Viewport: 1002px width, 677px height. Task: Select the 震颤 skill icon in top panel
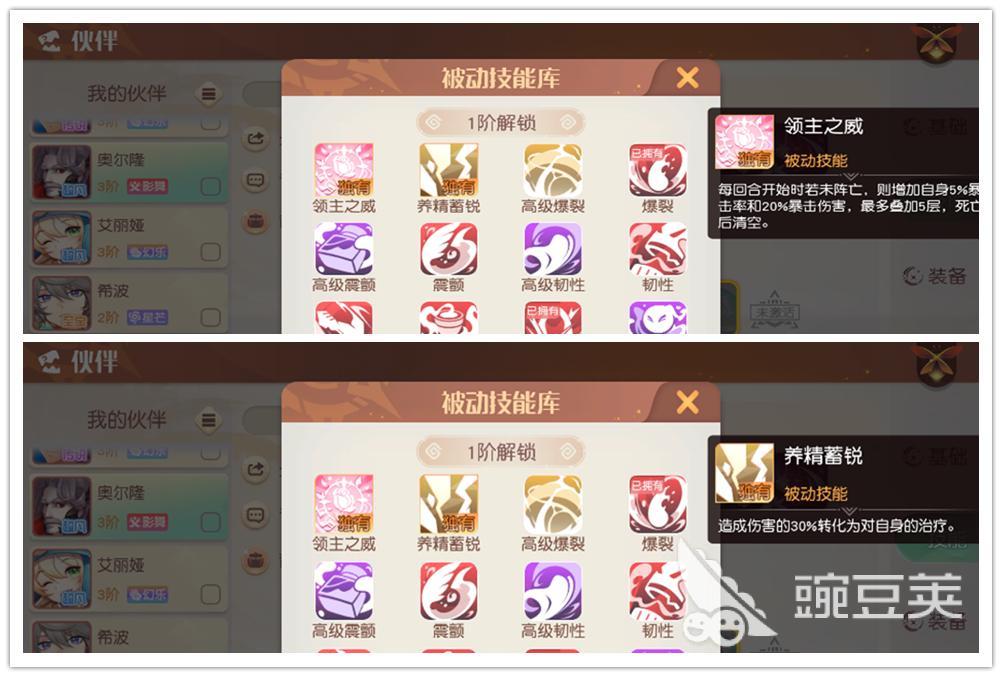448,249
